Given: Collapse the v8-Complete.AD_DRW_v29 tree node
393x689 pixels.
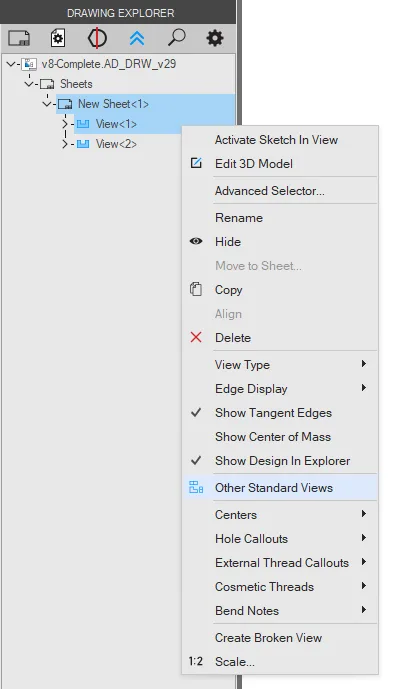Looking at the screenshot, I should coord(11,64).
